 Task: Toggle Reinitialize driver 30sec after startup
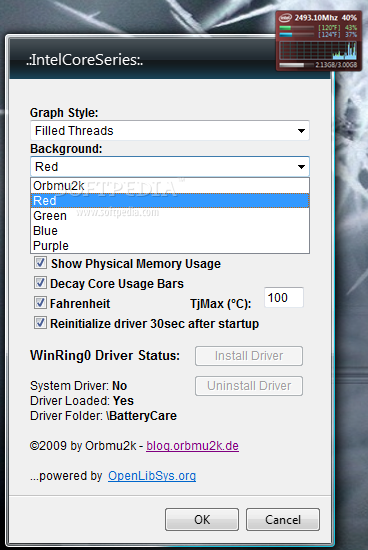[x=40, y=323]
